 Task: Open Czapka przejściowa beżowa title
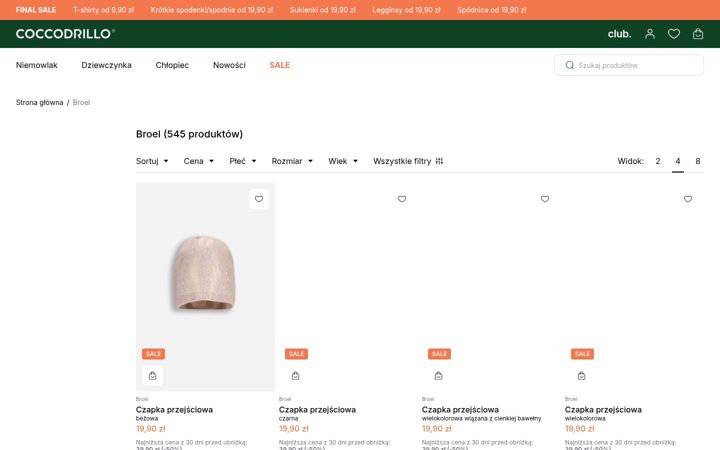[x=174, y=410]
